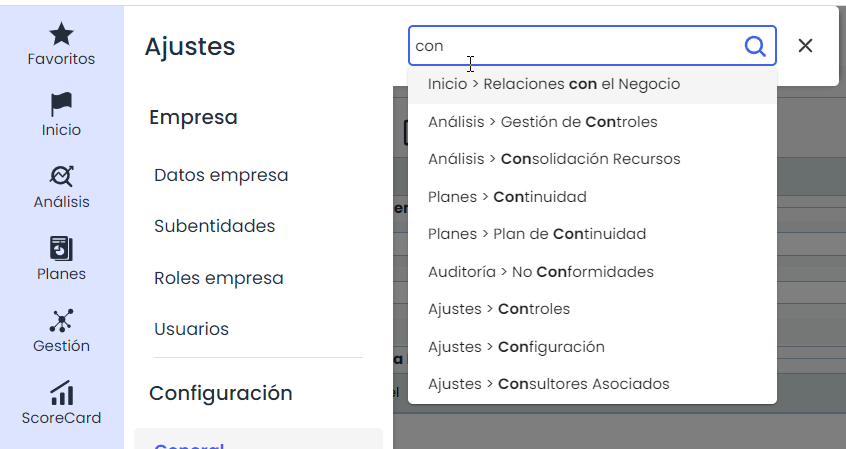846x449 pixels.
Task: Open the Análisis sidebar icon
Action: tap(61, 177)
